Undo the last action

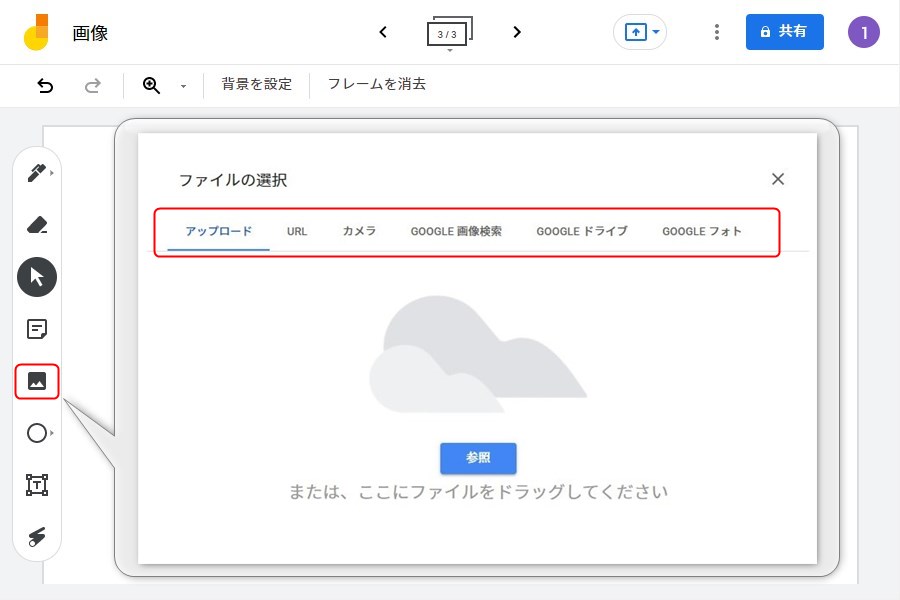pyautogui.click(x=45, y=86)
